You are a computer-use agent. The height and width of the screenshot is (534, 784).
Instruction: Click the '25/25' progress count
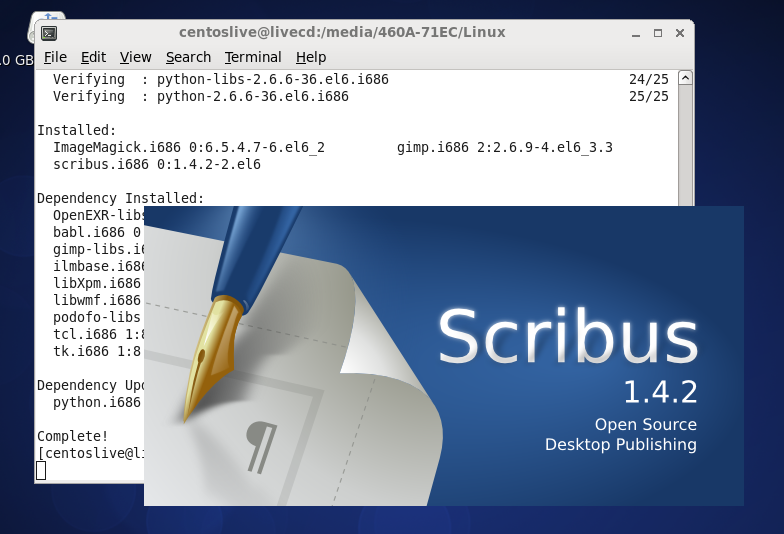649,96
